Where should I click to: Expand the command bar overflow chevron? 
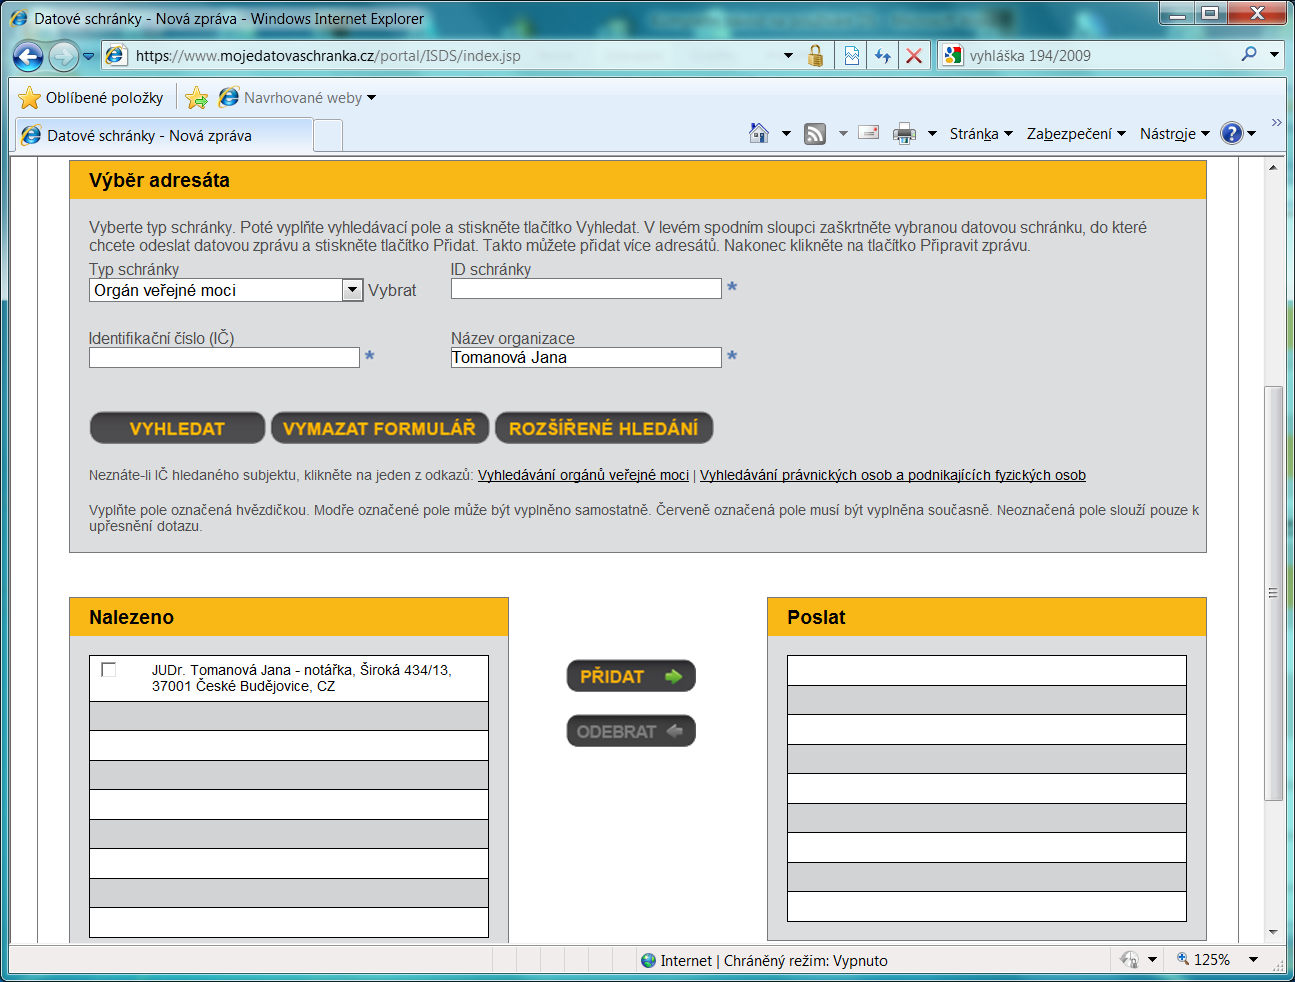point(1276,122)
